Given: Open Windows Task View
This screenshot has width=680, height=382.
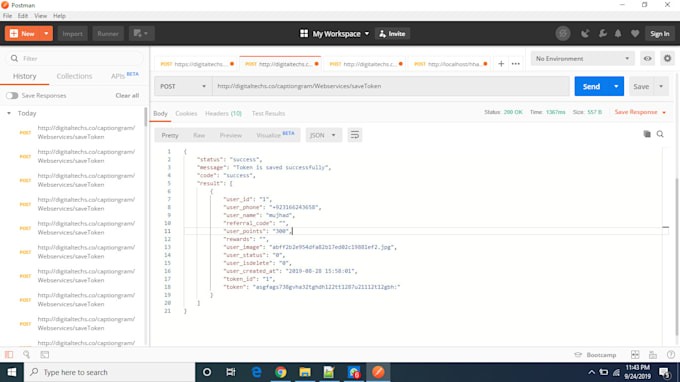Looking at the screenshot, I should tap(231, 372).
